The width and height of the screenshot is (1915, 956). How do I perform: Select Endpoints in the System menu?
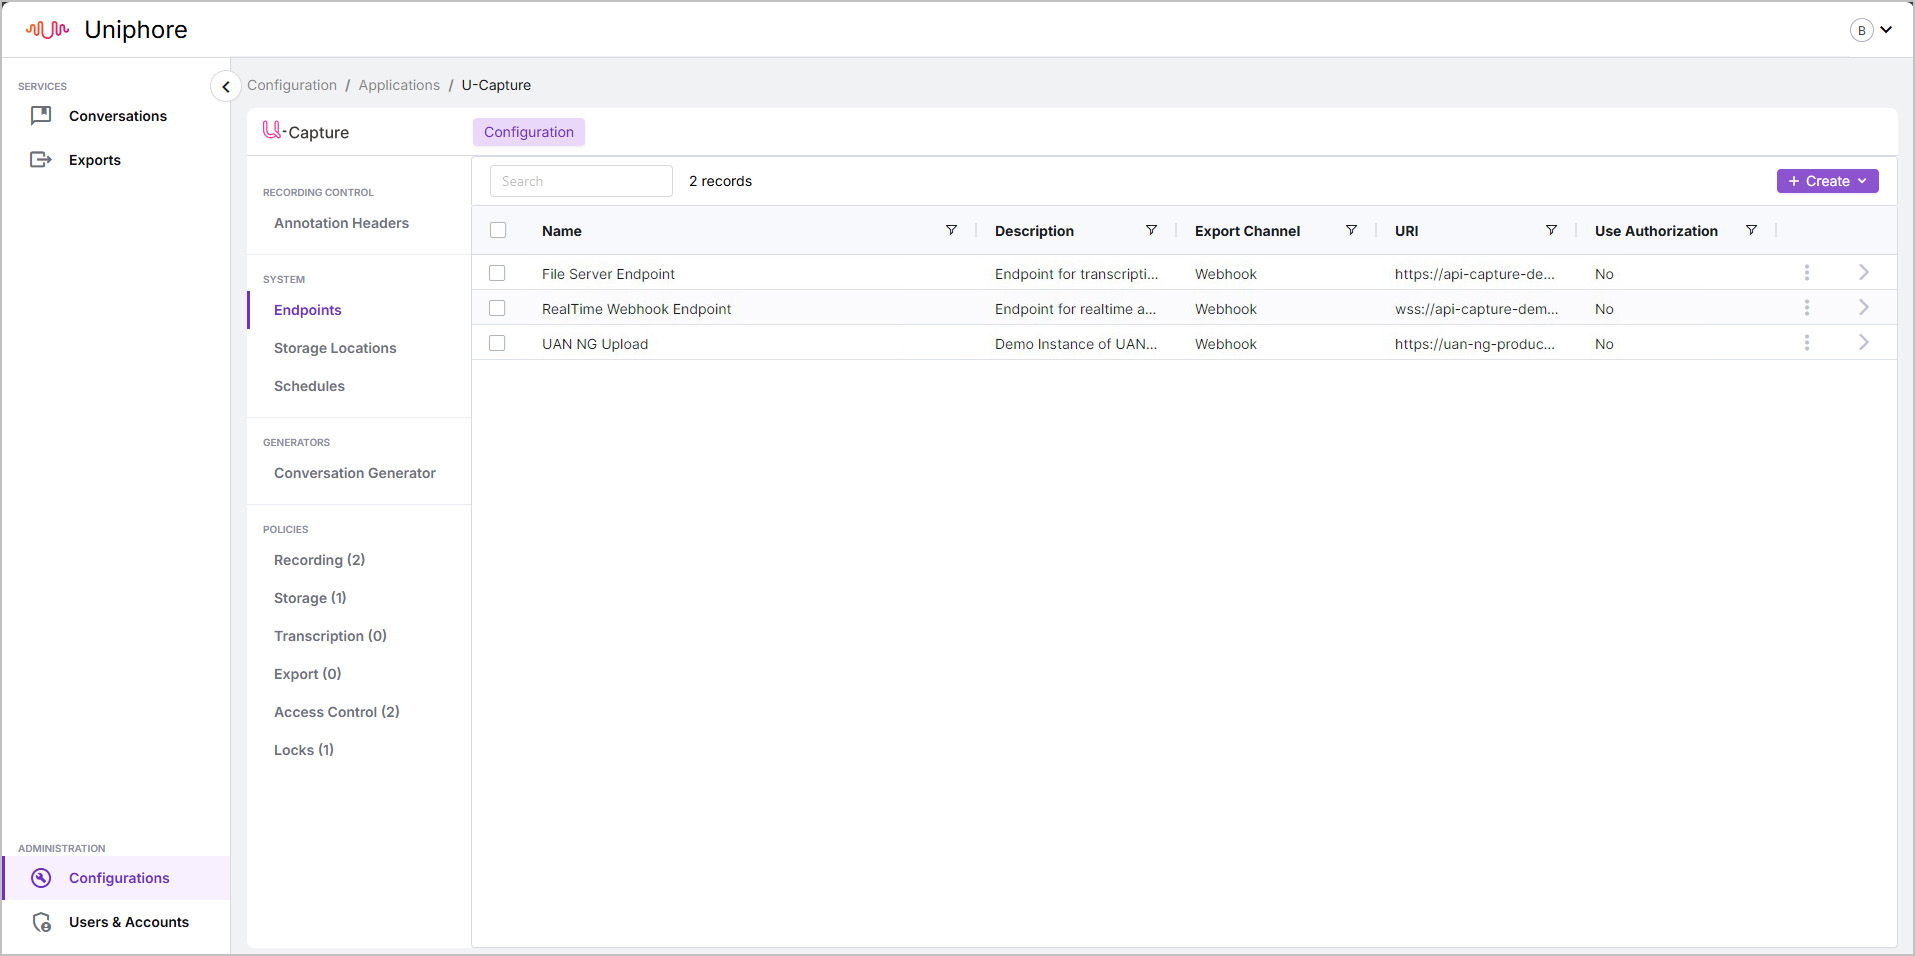[308, 310]
